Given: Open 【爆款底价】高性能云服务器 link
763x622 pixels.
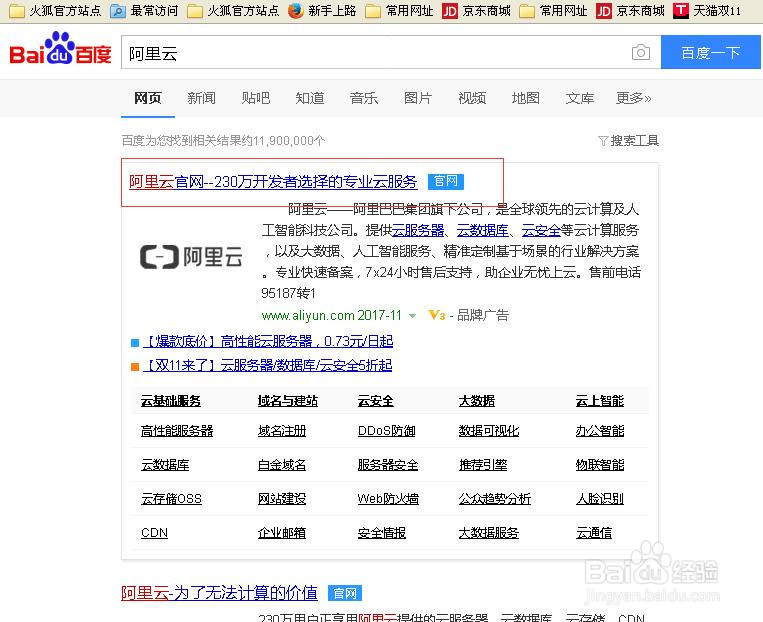Looking at the screenshot, I should tap(268, 342).
